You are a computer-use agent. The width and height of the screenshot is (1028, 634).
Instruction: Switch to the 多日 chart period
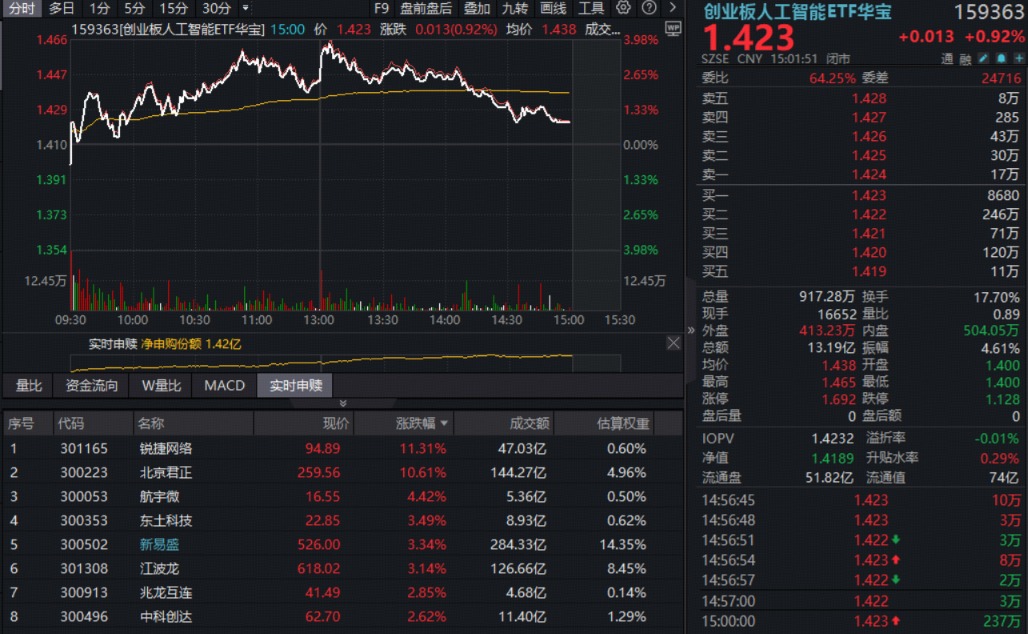pos(62,9)
